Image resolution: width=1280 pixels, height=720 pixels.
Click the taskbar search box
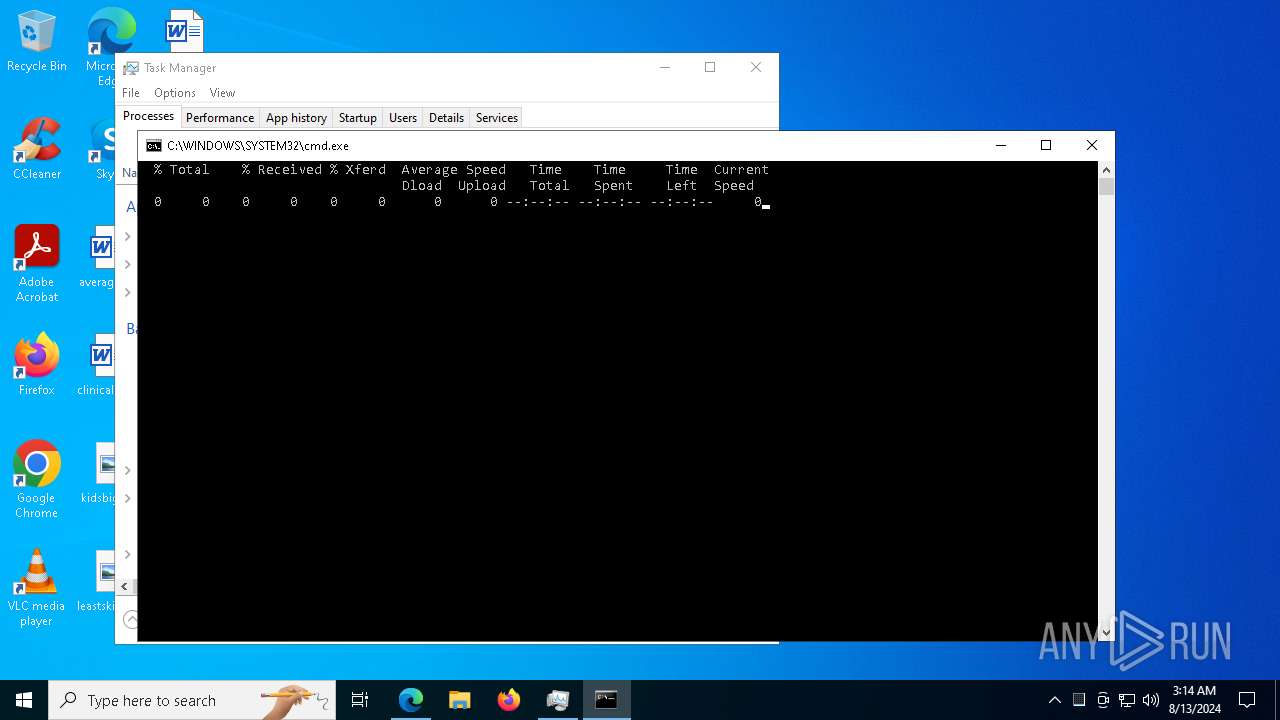click(192, 700)
